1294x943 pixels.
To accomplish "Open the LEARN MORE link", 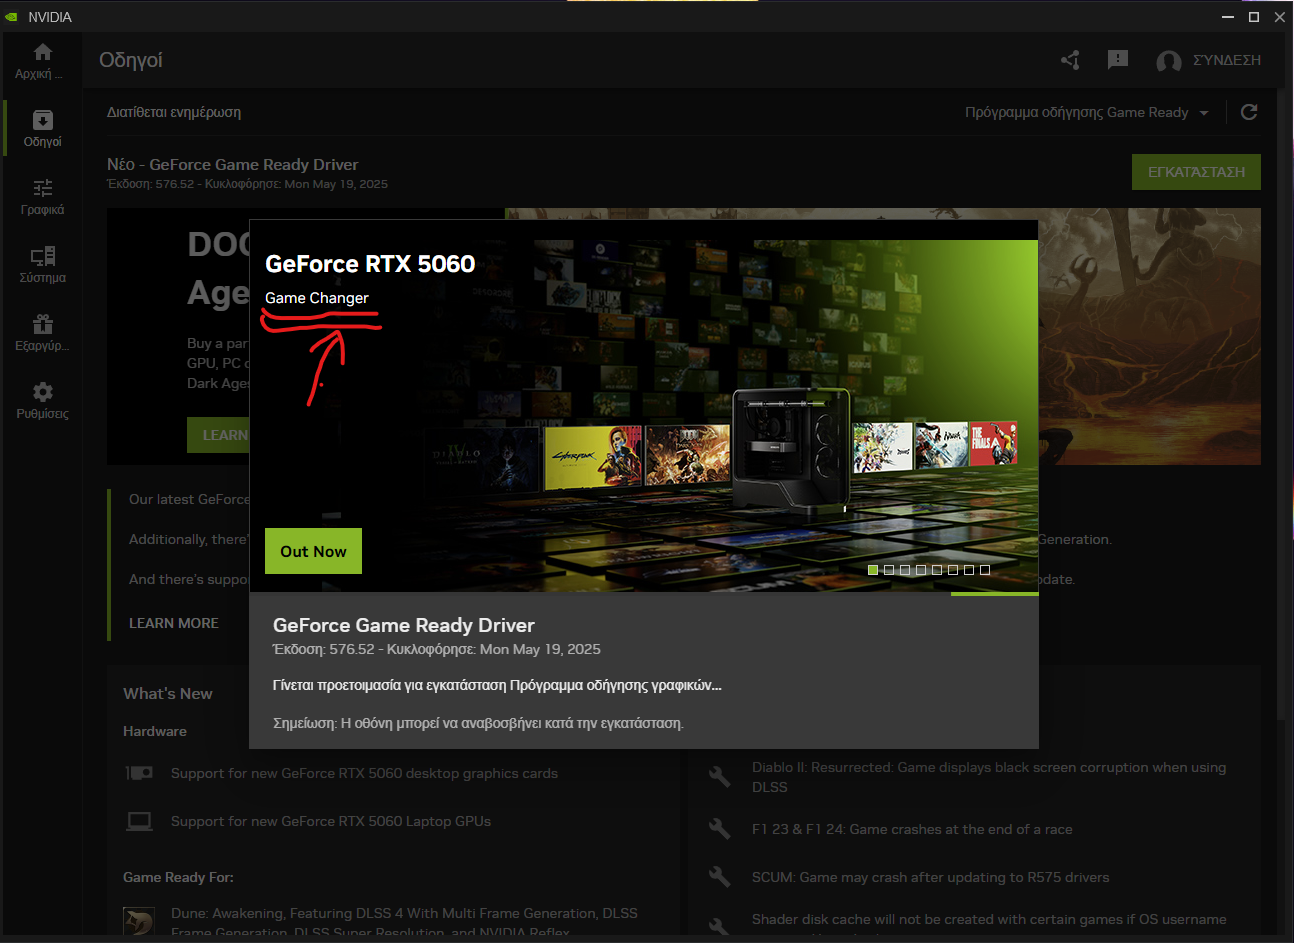I will 174,623.
